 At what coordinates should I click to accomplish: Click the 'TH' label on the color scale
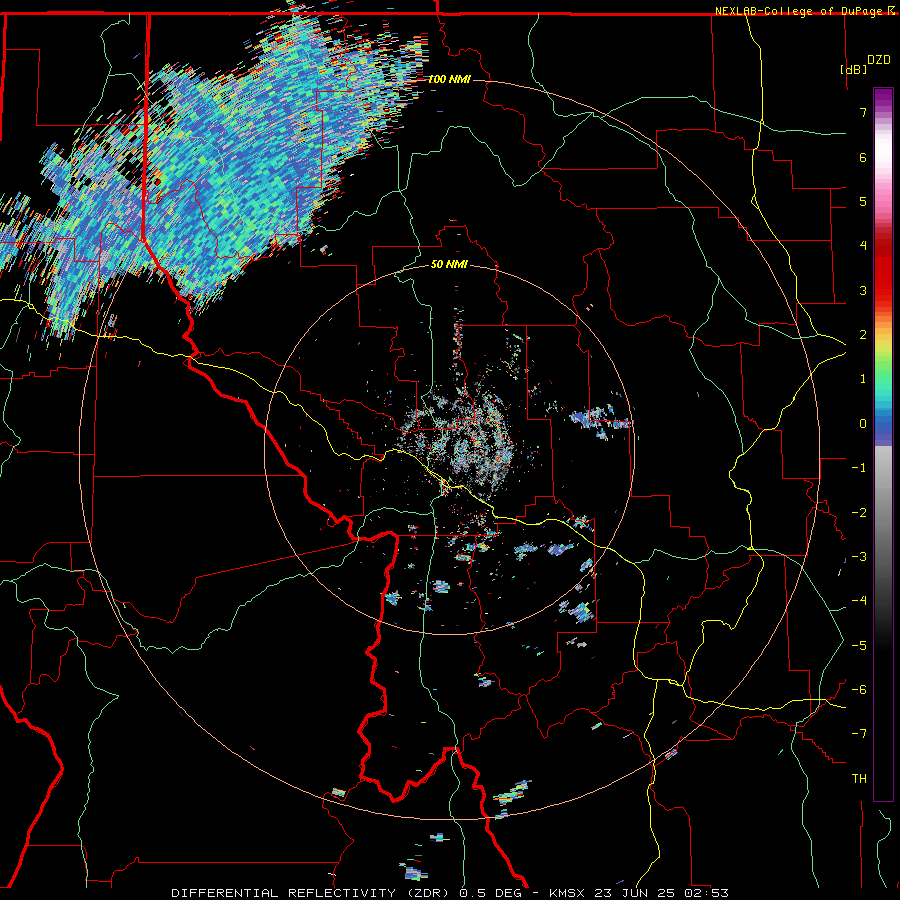(859, 779)
